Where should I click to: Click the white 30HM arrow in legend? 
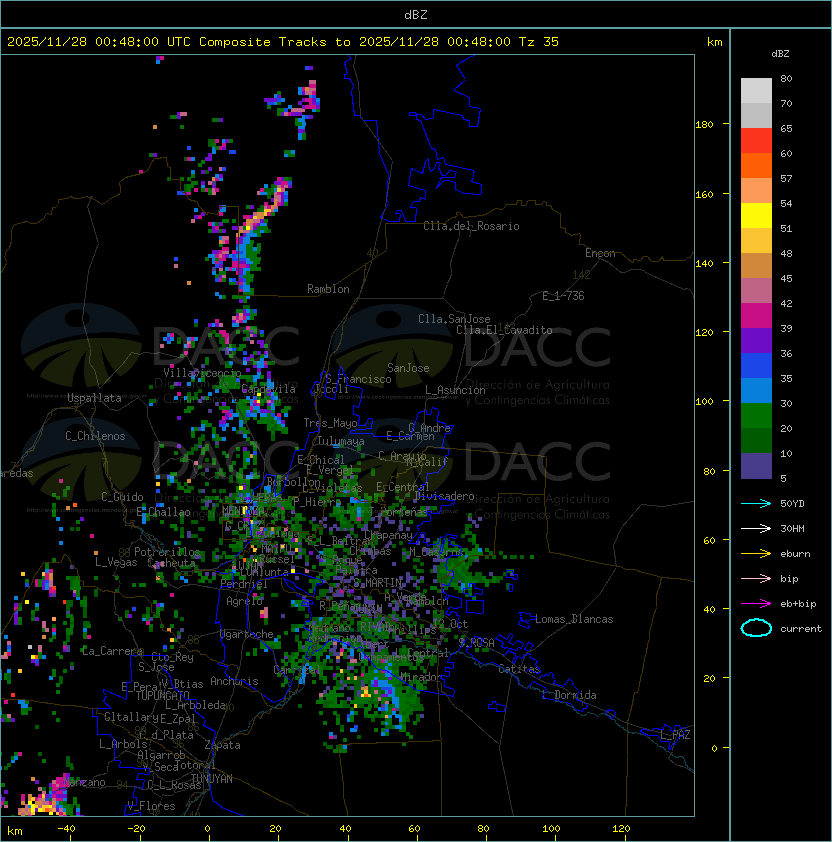pyautogui.click(x=756, y=529)
